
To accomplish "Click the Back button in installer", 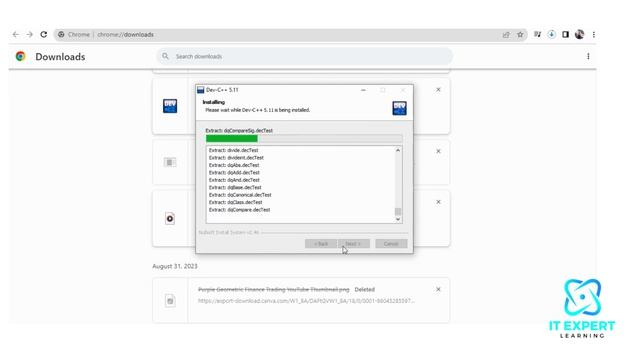I will coord(321,244).
